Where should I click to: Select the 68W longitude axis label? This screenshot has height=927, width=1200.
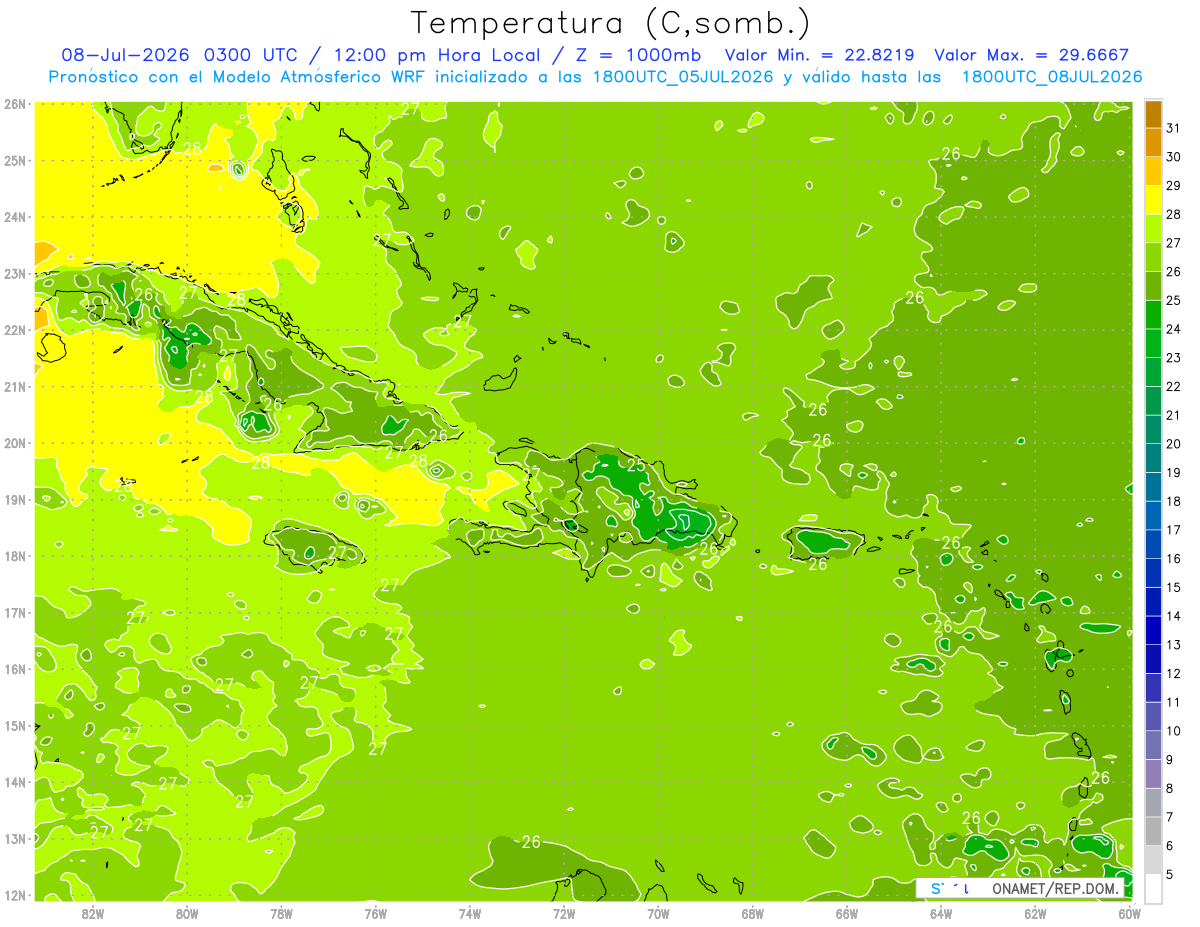coord(753,913)
